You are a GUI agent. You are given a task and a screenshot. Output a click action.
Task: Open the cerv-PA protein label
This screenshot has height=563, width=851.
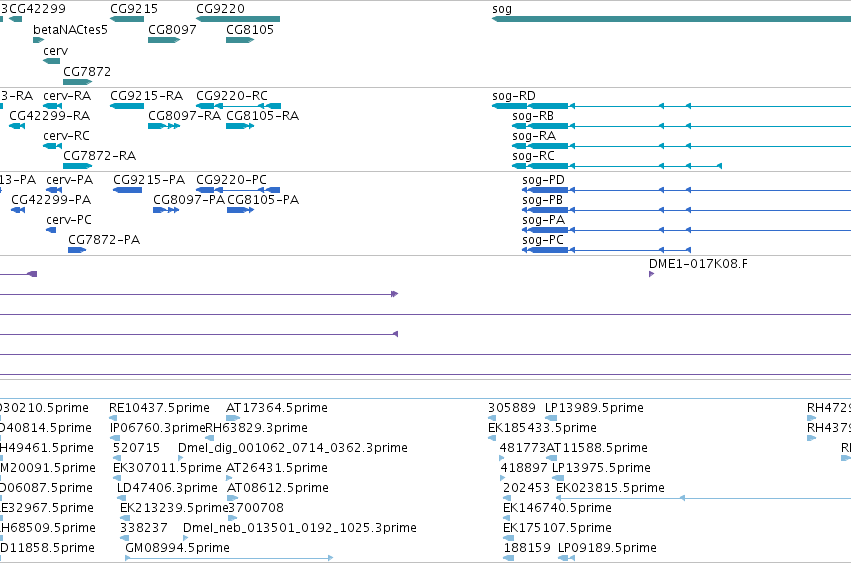click(x=69, y=180)
